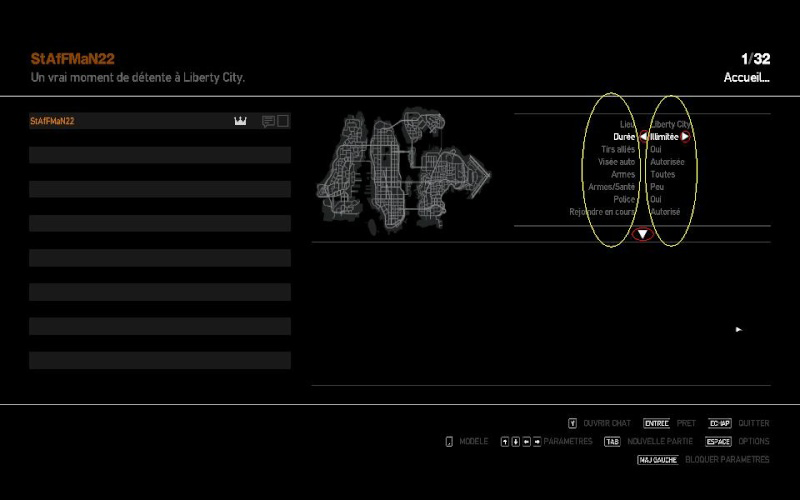Click the Toutes value for Armes
The height and width of the screenshot is (500, 800).
pyautogui.click(x=662, y=174)
